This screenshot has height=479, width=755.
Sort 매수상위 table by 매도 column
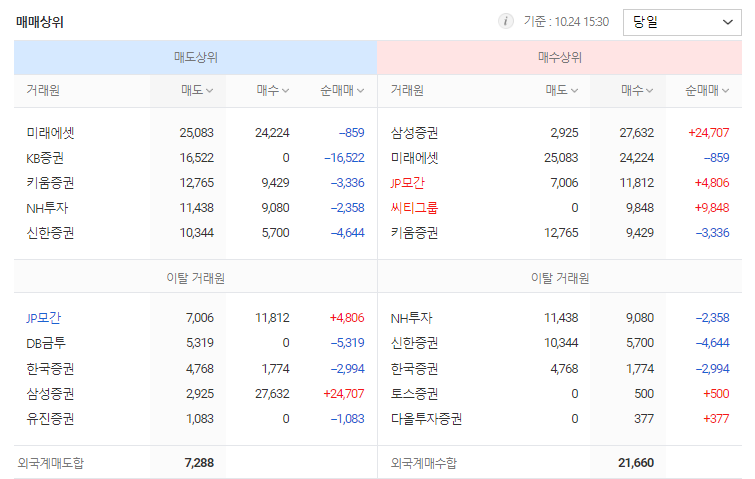561,90
